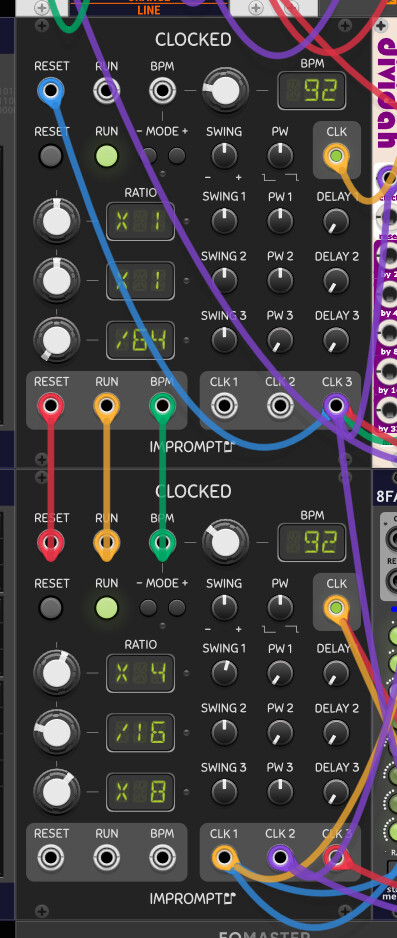Toggle the green RUN button on bottom Clocked

coord(106,608)
